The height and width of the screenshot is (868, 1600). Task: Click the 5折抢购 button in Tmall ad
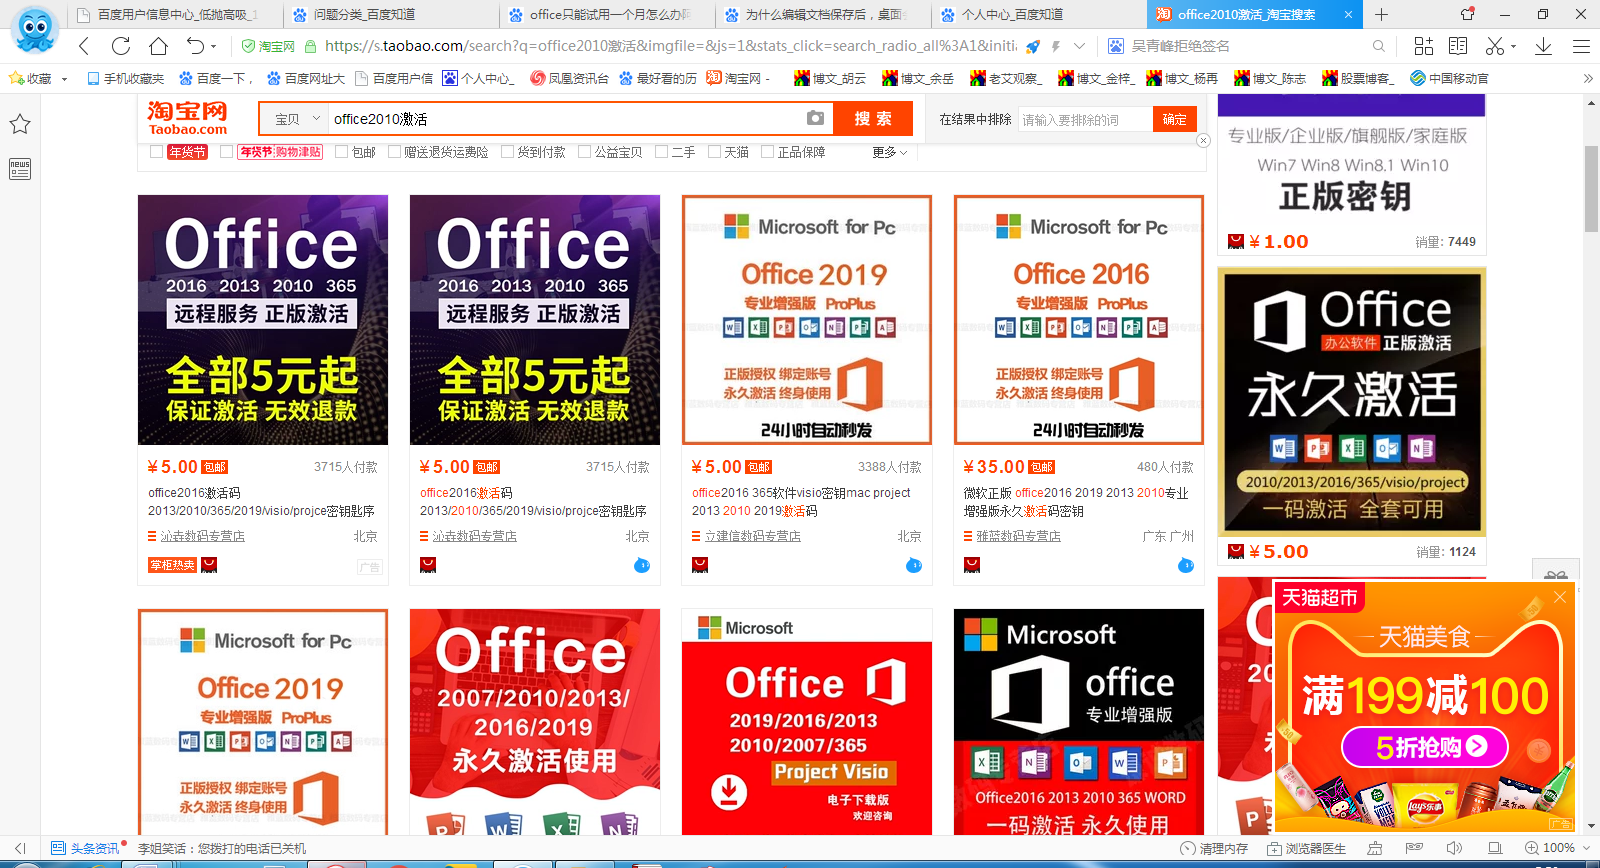click(1425, 747)
